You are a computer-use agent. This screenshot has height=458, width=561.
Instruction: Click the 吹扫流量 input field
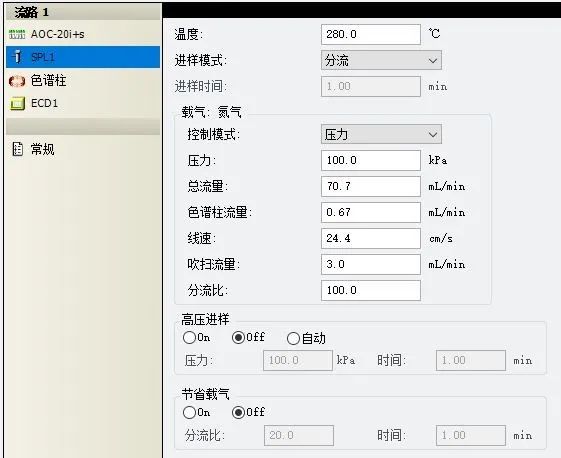click(371, 264)
